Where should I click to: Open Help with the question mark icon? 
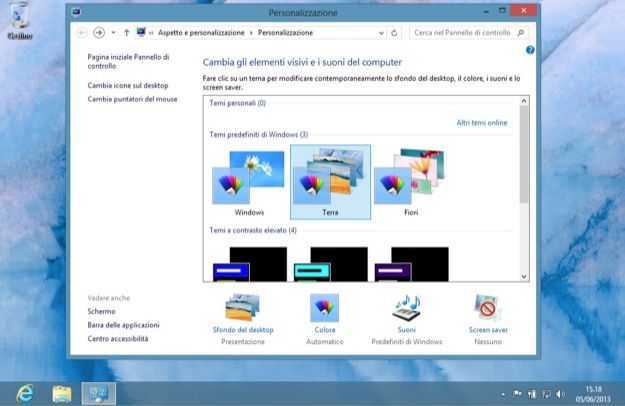pyautogui.click(x=530, y=50)
